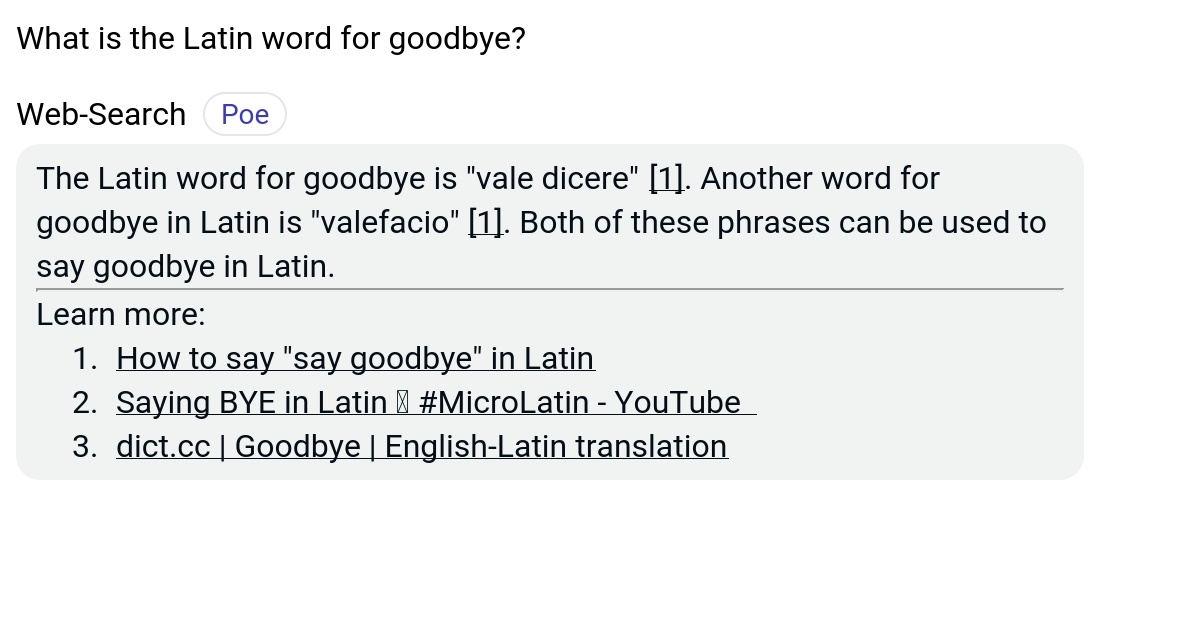The width and height of the screenshot is (1200, 630).
Task: Select the second numbered Learn more entry
Action: [x=435, y=402]
